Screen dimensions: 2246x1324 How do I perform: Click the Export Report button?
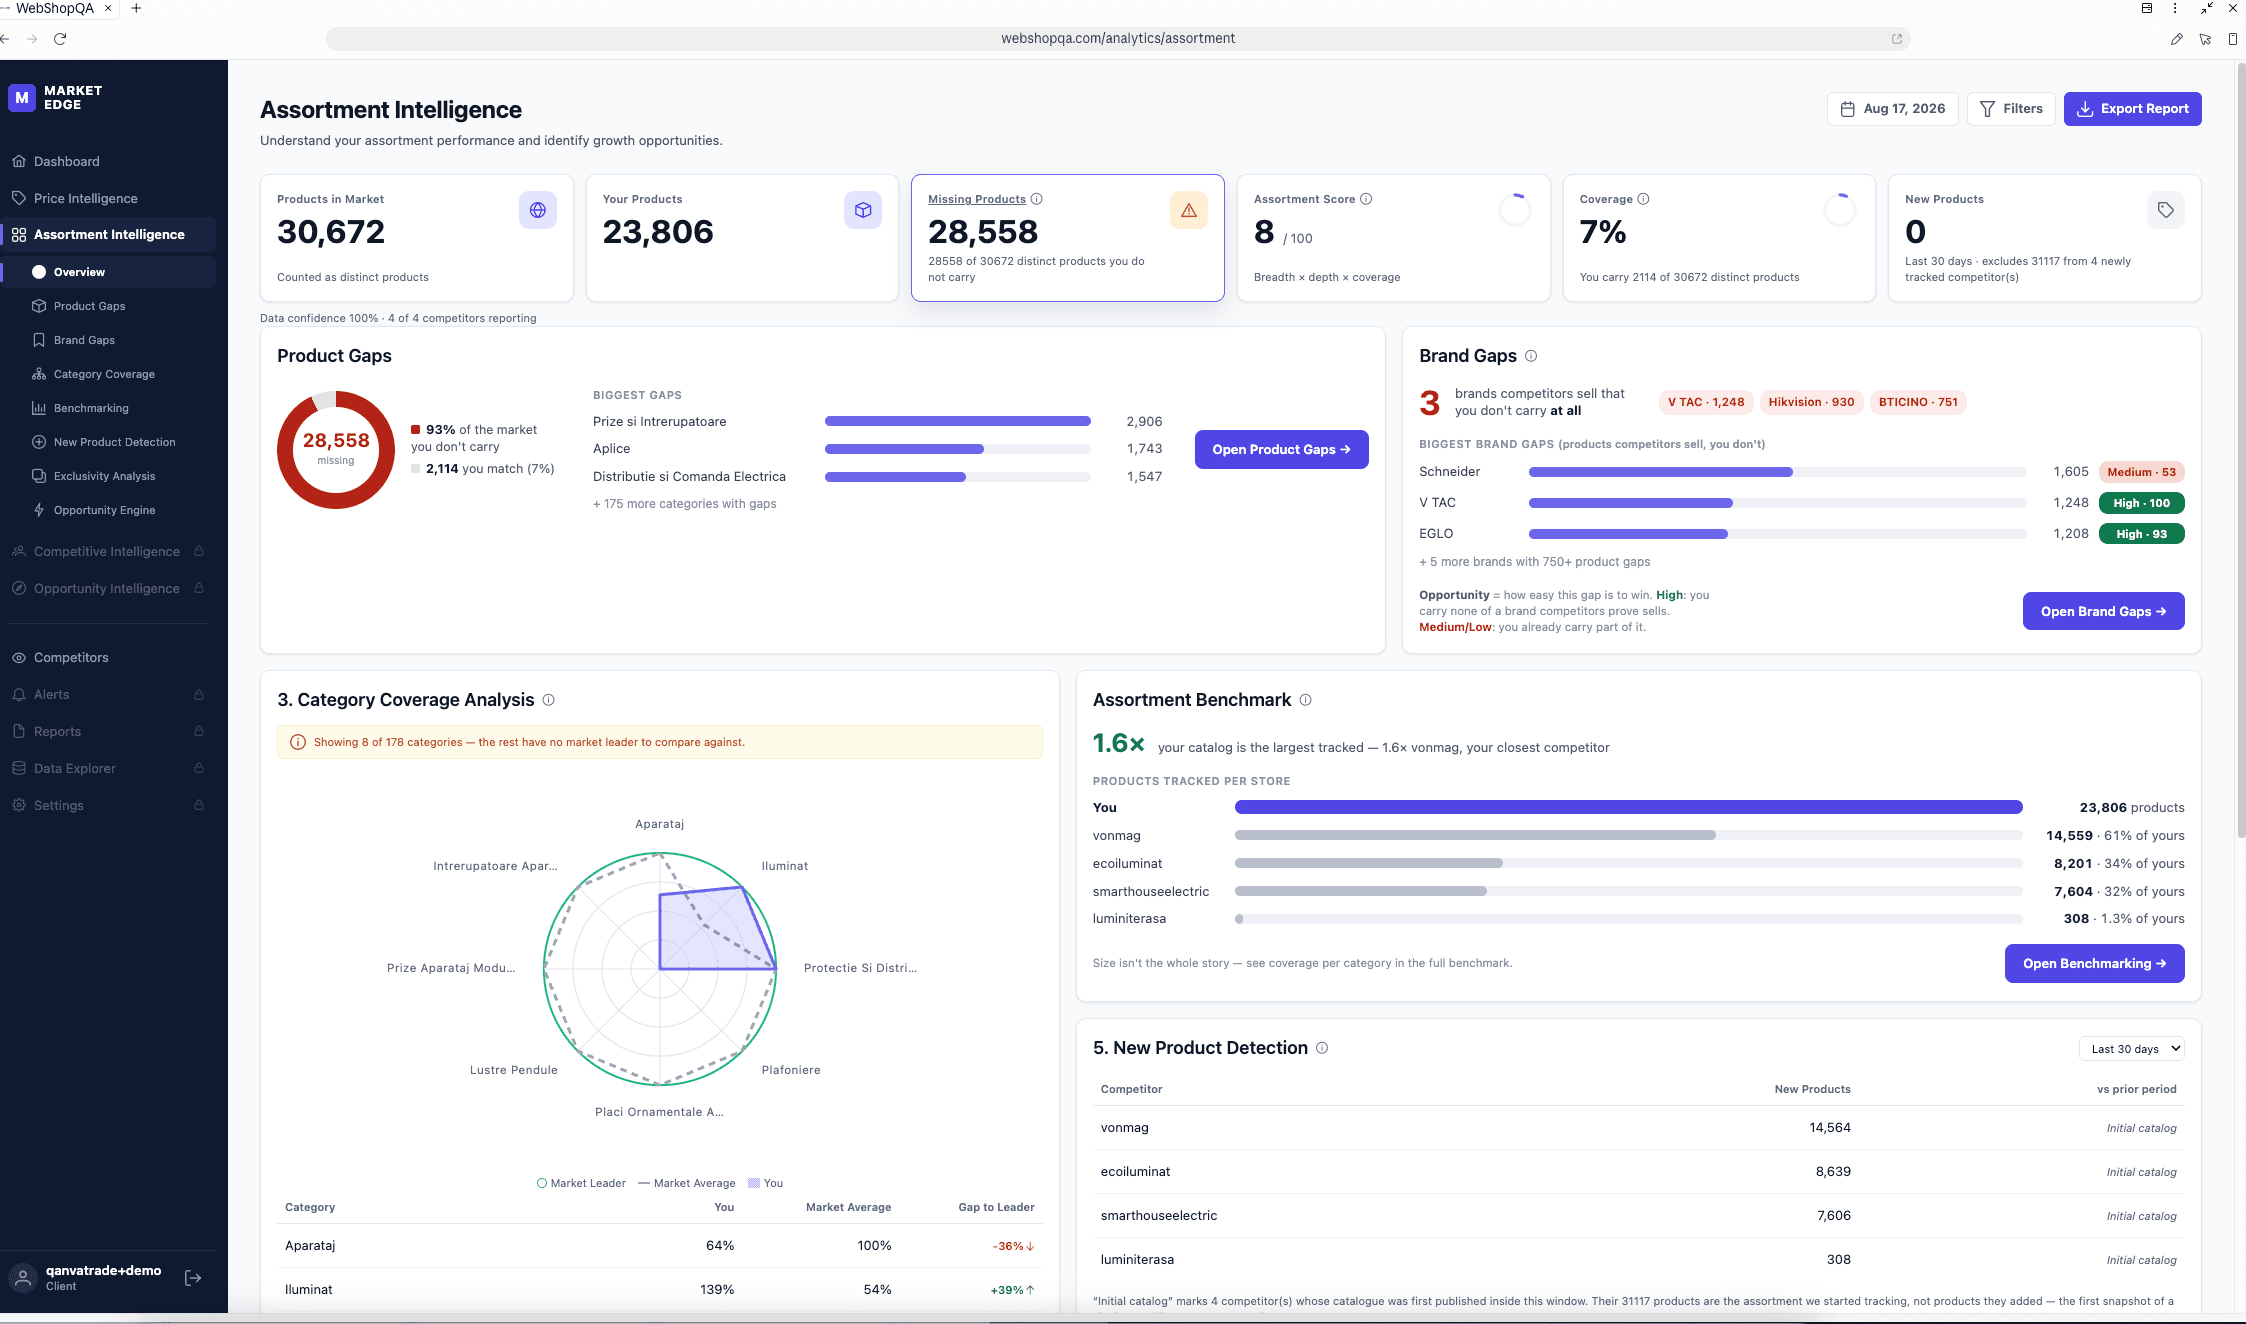point(2132,109)
